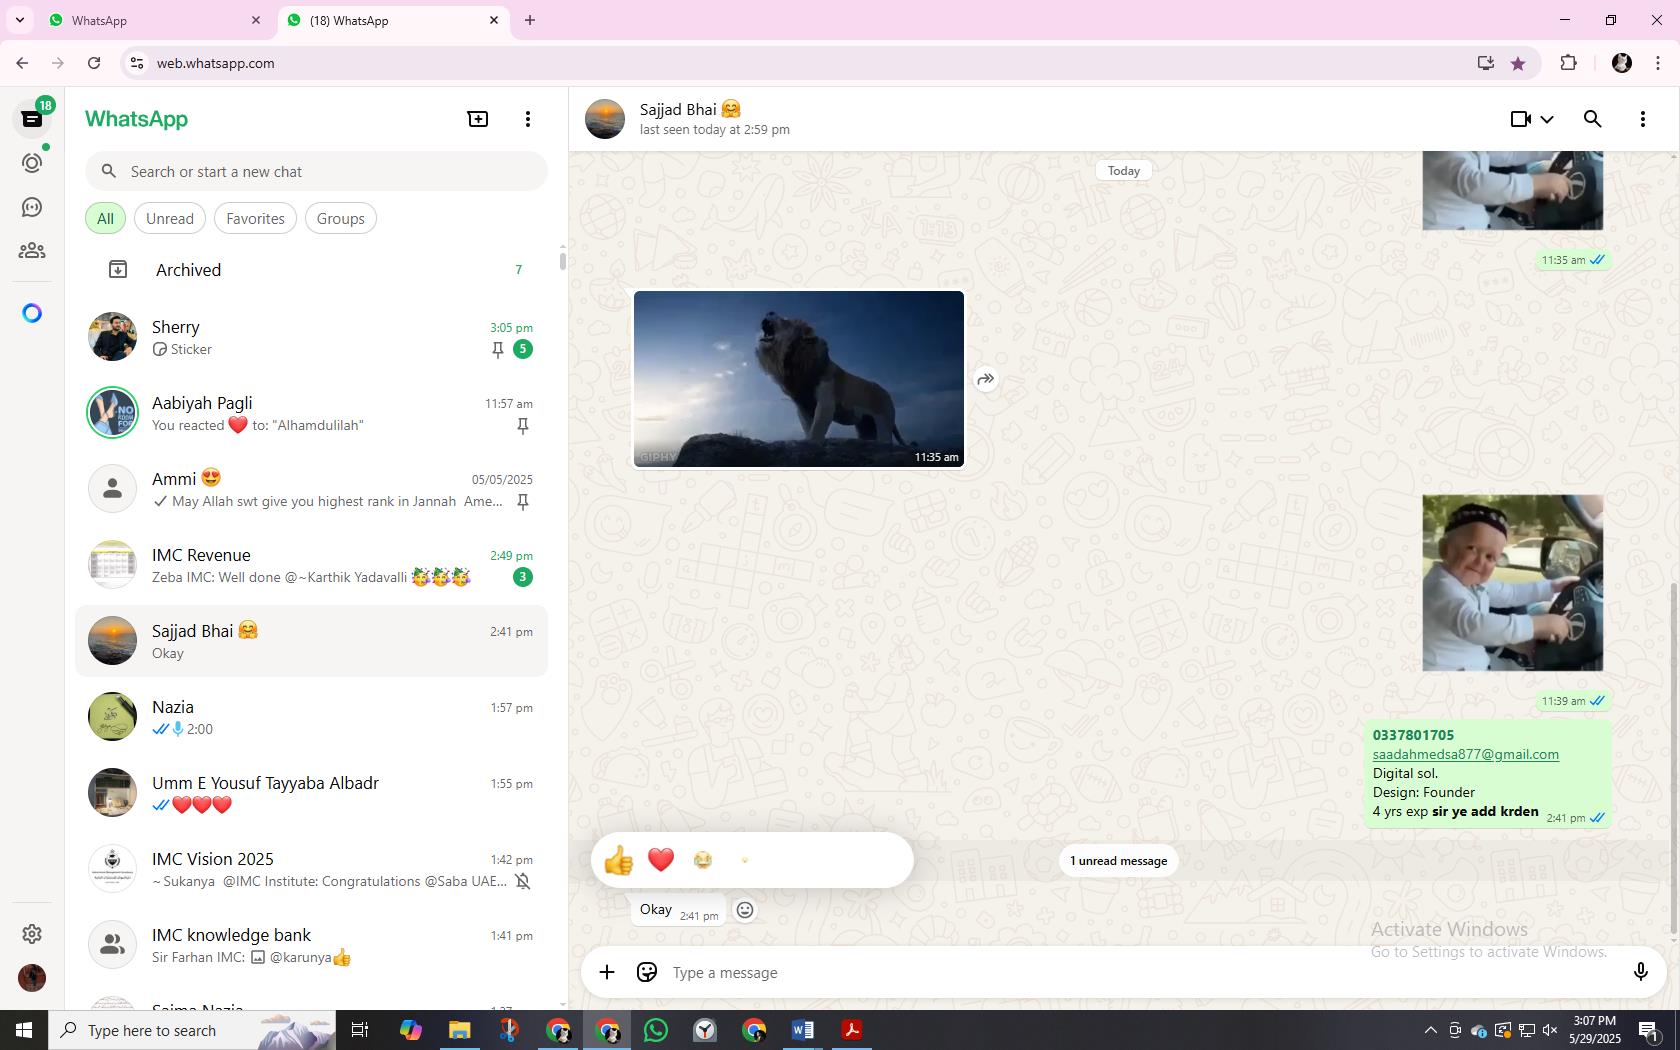Open the IMC Revenue group chat
This screenshot has width=1680, height=1050.
(x=311, y=565)
